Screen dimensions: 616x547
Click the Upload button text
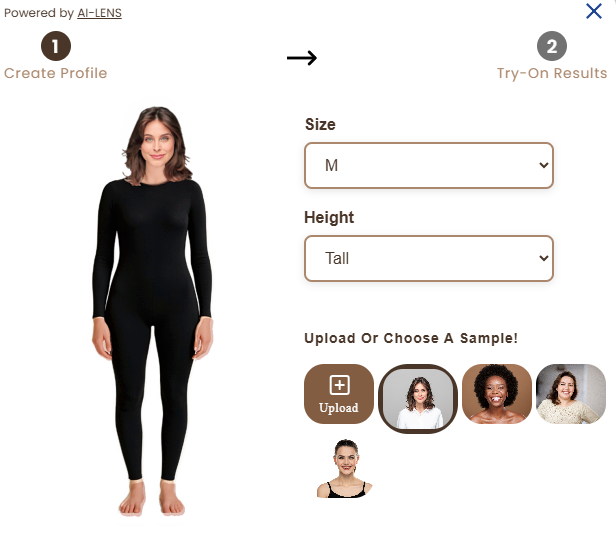[x=339, y=408]
